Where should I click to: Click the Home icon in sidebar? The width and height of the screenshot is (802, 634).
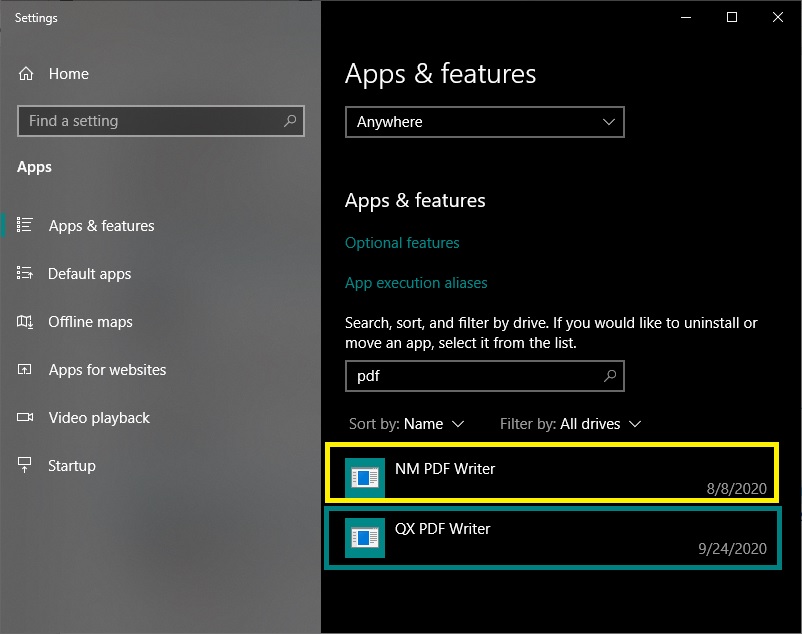(x=26, y=74)
